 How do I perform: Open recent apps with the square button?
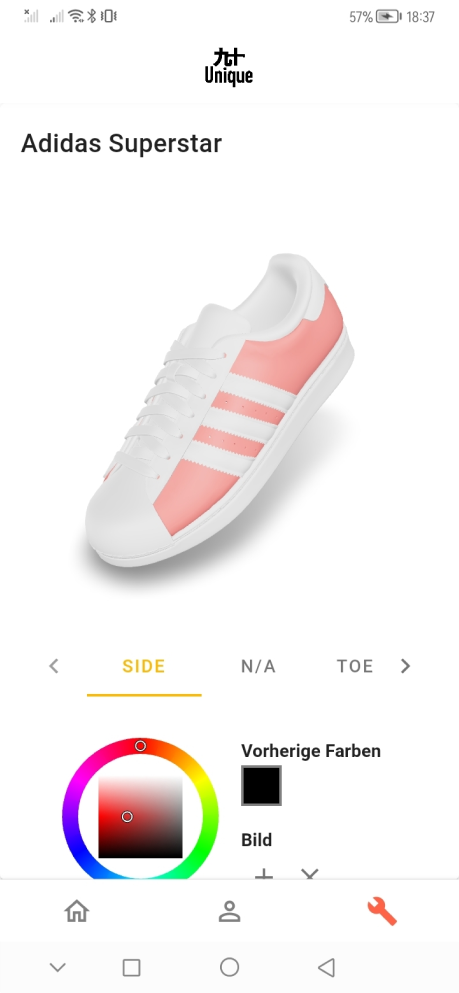[x=131, y=967]
